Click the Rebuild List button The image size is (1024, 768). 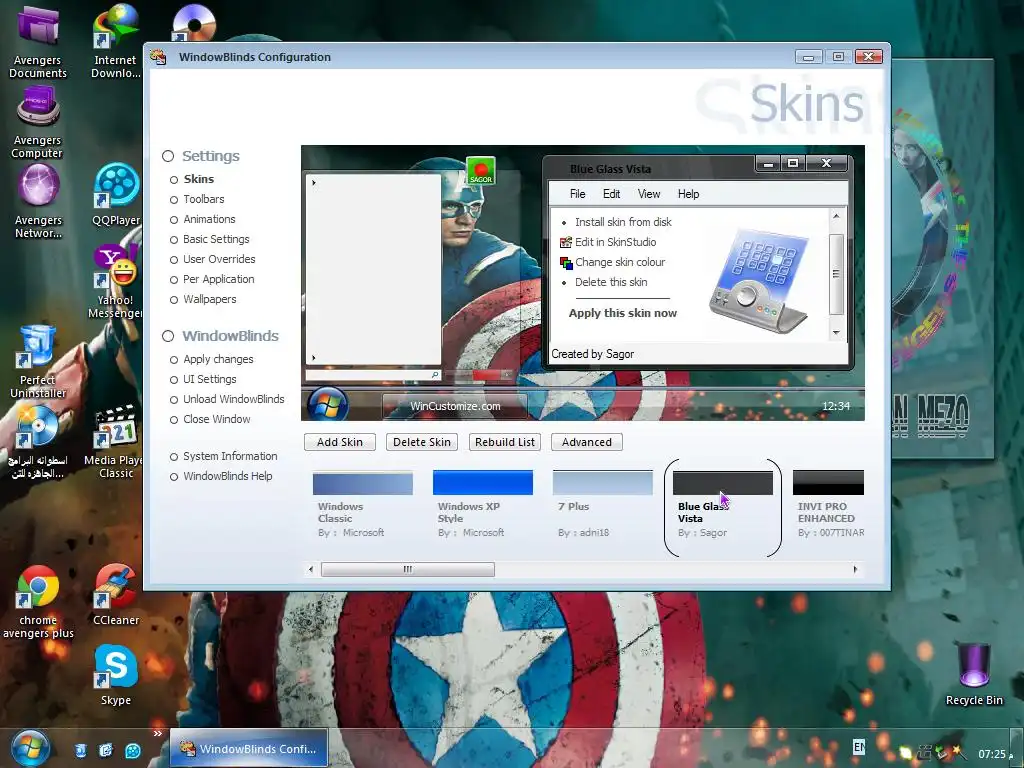click(505, 442)
